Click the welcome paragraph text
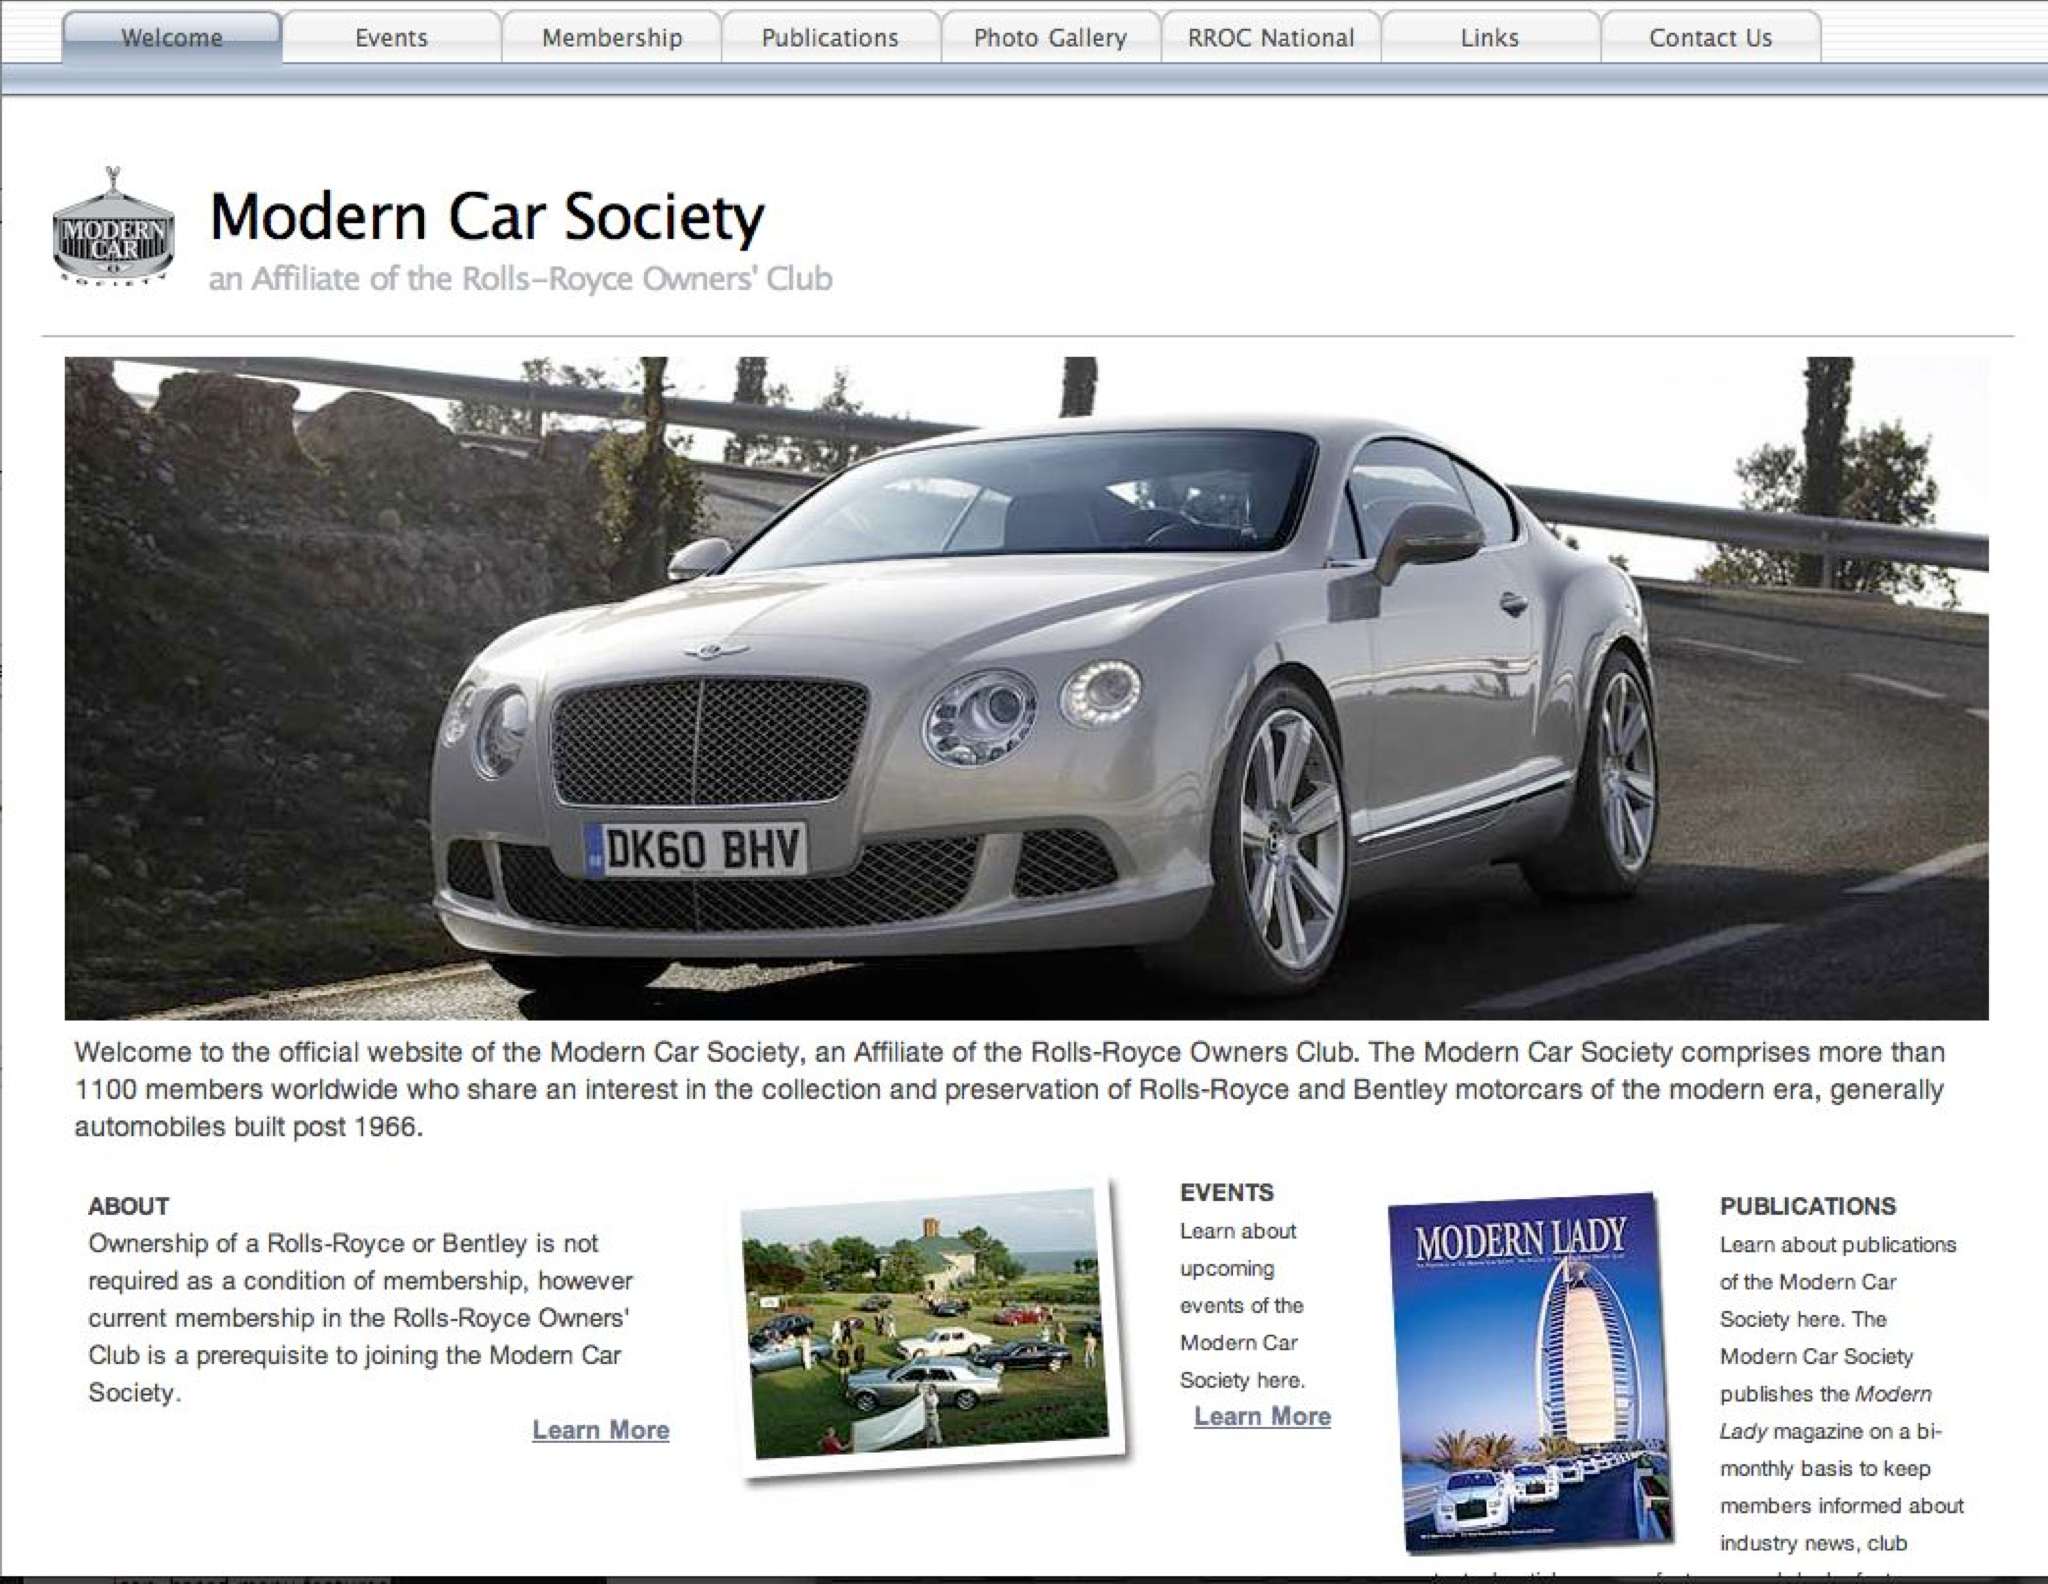 pyautogui.click(x=1008, y=1089)
